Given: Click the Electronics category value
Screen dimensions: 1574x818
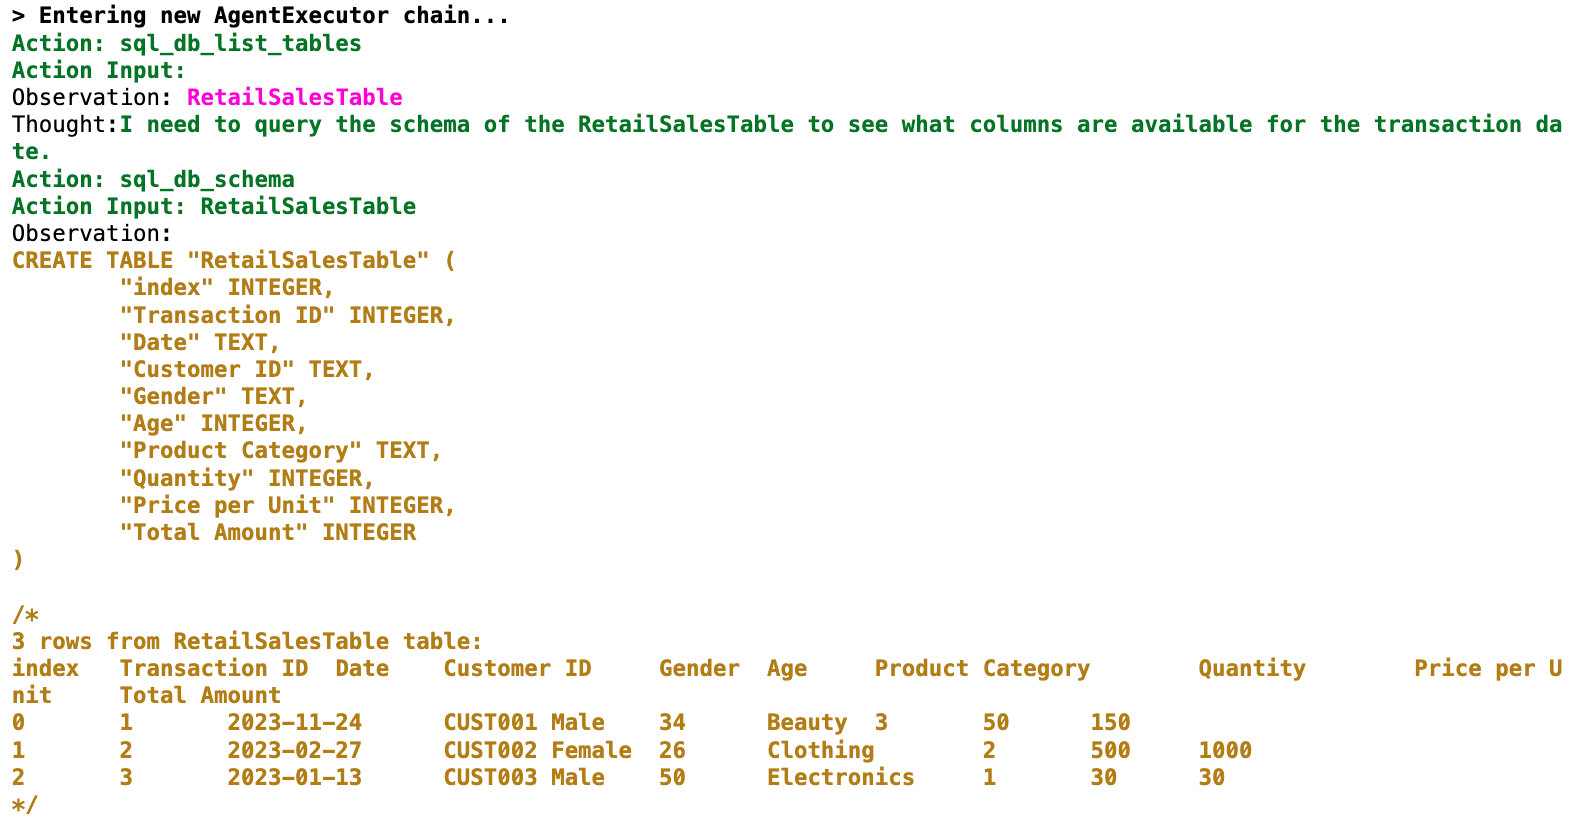Looking at the screenshot, I should tap(840, 777).
